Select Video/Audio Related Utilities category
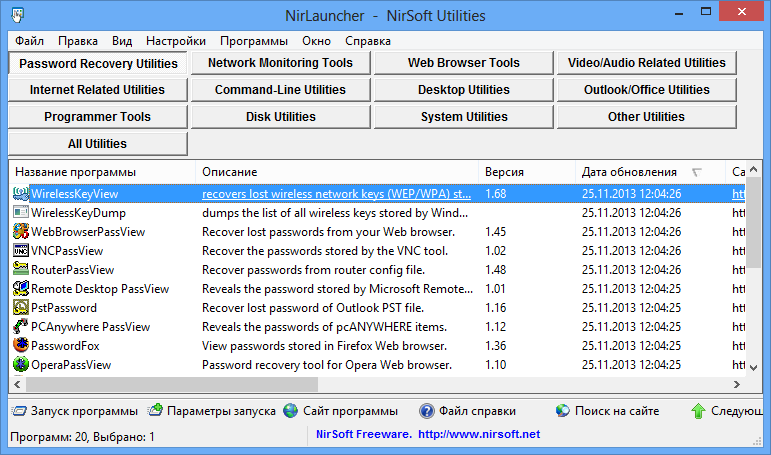The height and width of the screenshot is (455, 771). coord(647,63)
